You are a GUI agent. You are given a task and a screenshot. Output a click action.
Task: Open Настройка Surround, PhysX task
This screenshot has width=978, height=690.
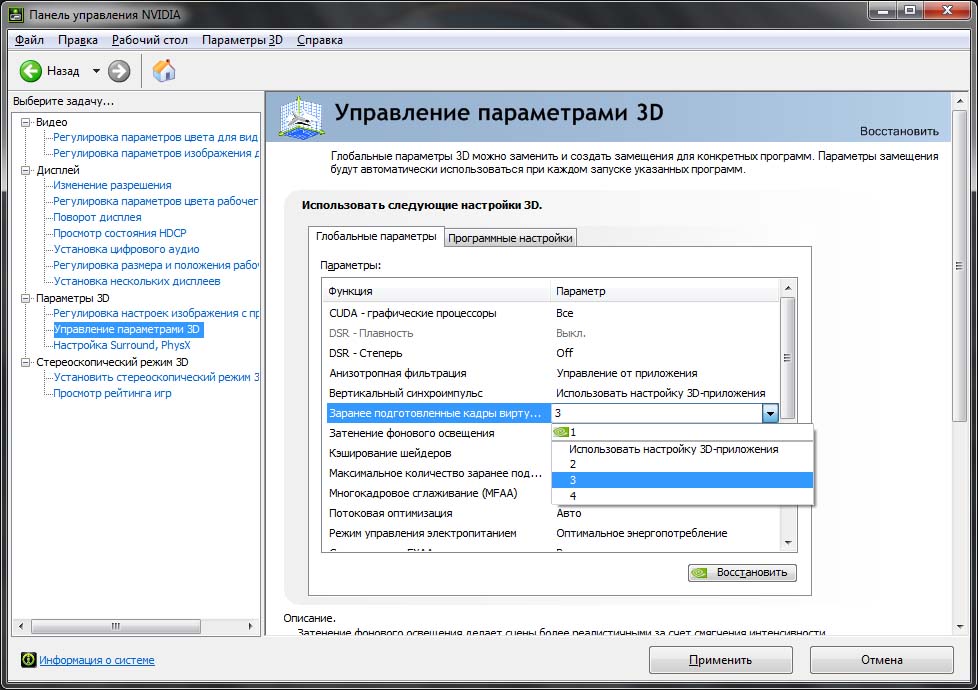point(122,345)
